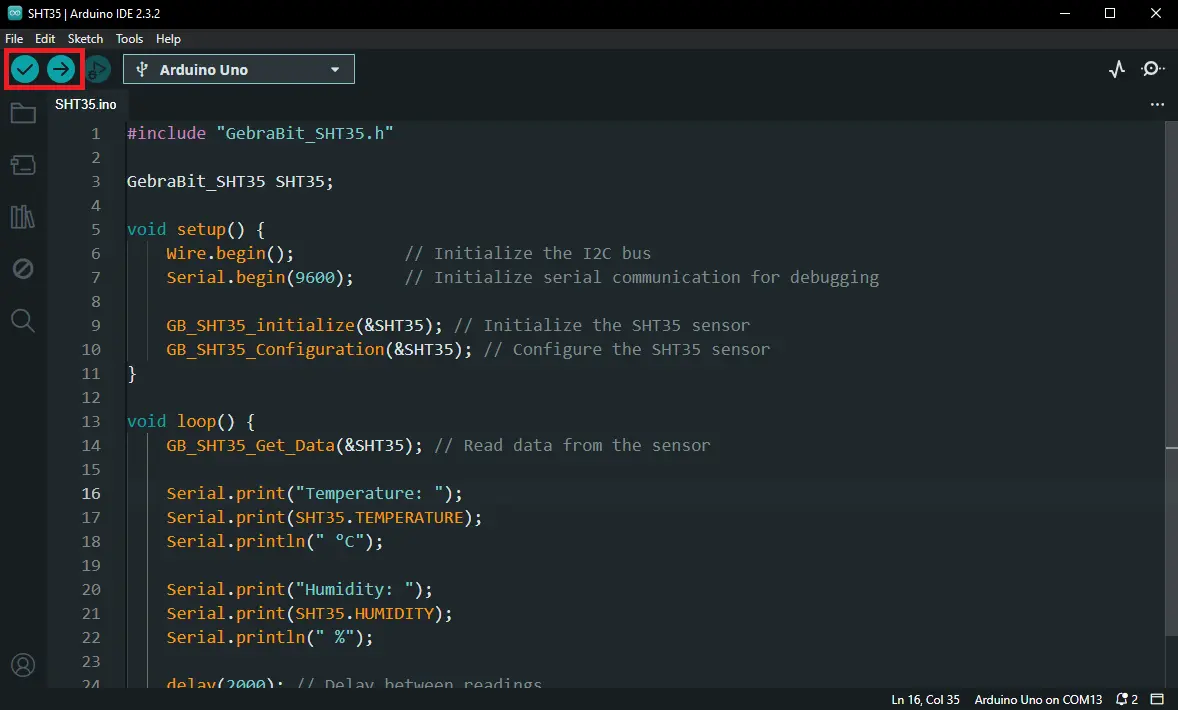Screen dimensions: 1178x710
Task: Click Serial.print("Humidity: ") line
Action: point(299,590)
